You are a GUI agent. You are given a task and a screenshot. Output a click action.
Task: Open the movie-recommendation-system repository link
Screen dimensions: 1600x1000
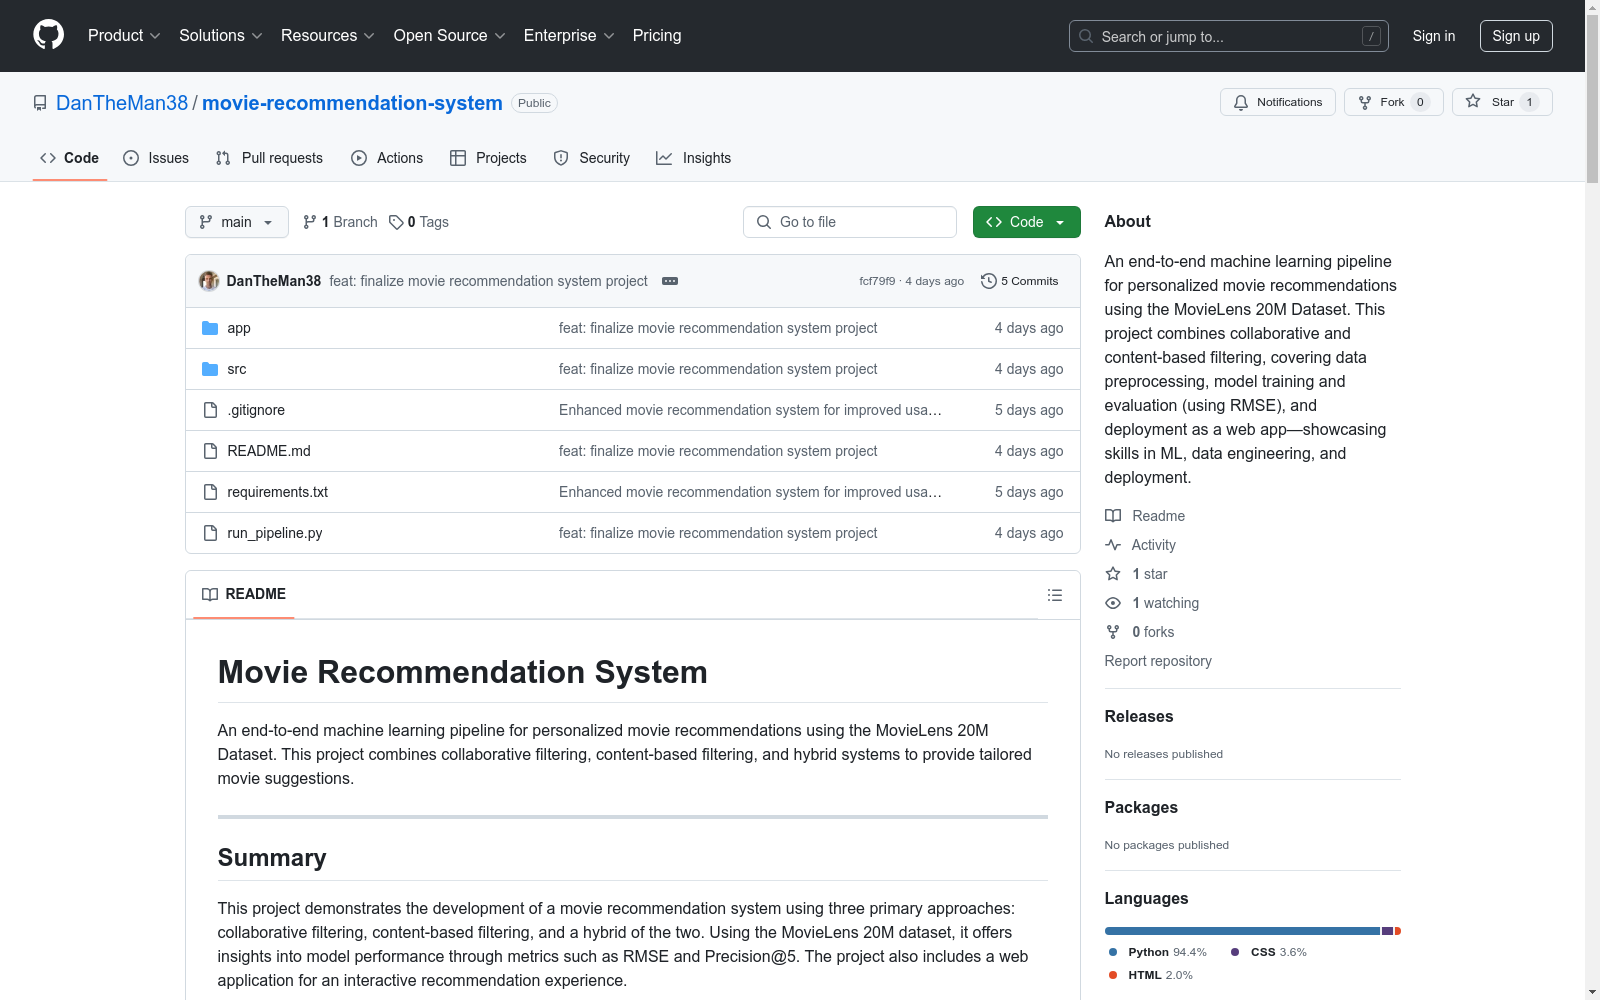tap(352, 103)
